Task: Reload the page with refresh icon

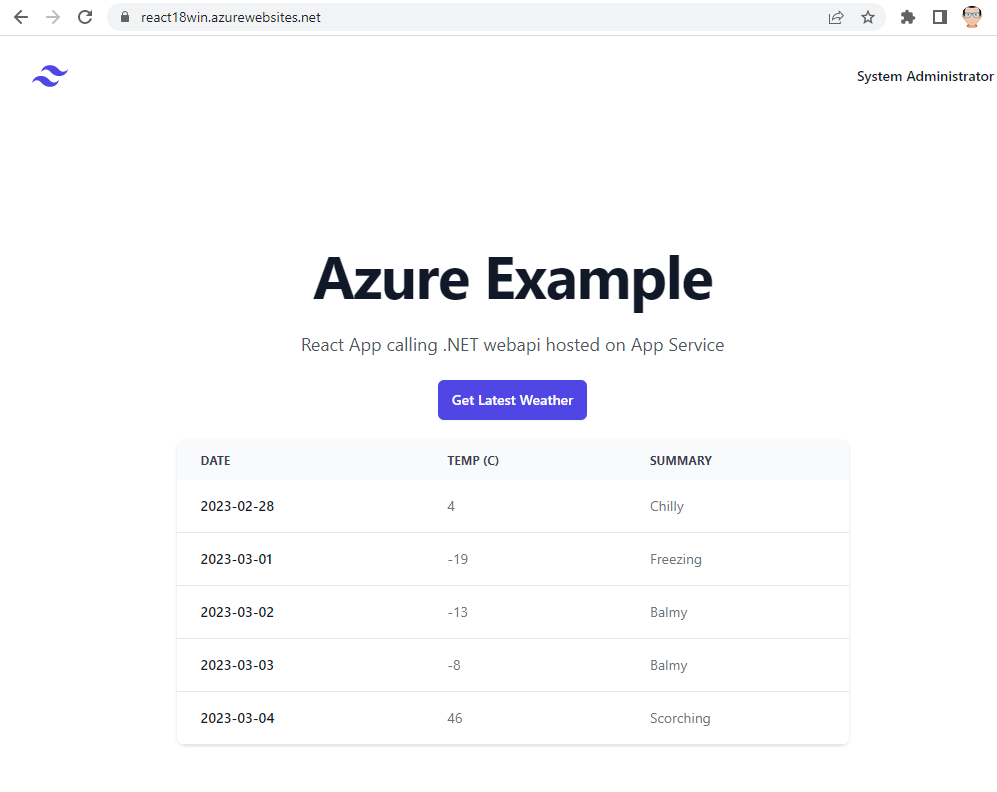Action: tap(85, 17)
